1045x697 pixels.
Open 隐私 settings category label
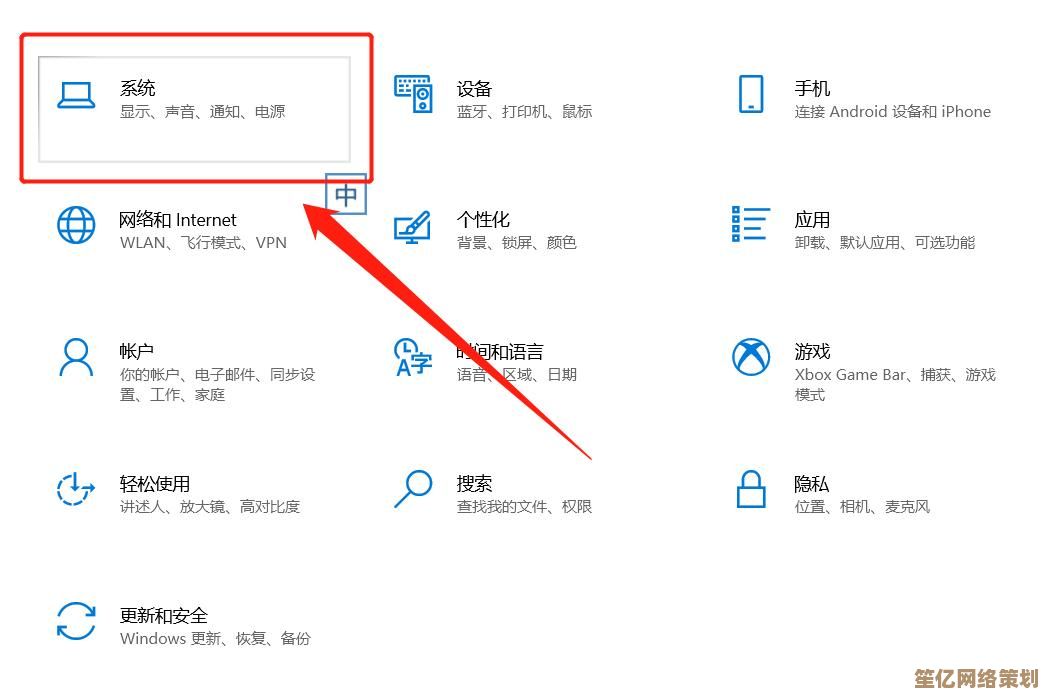coord(812,484)
